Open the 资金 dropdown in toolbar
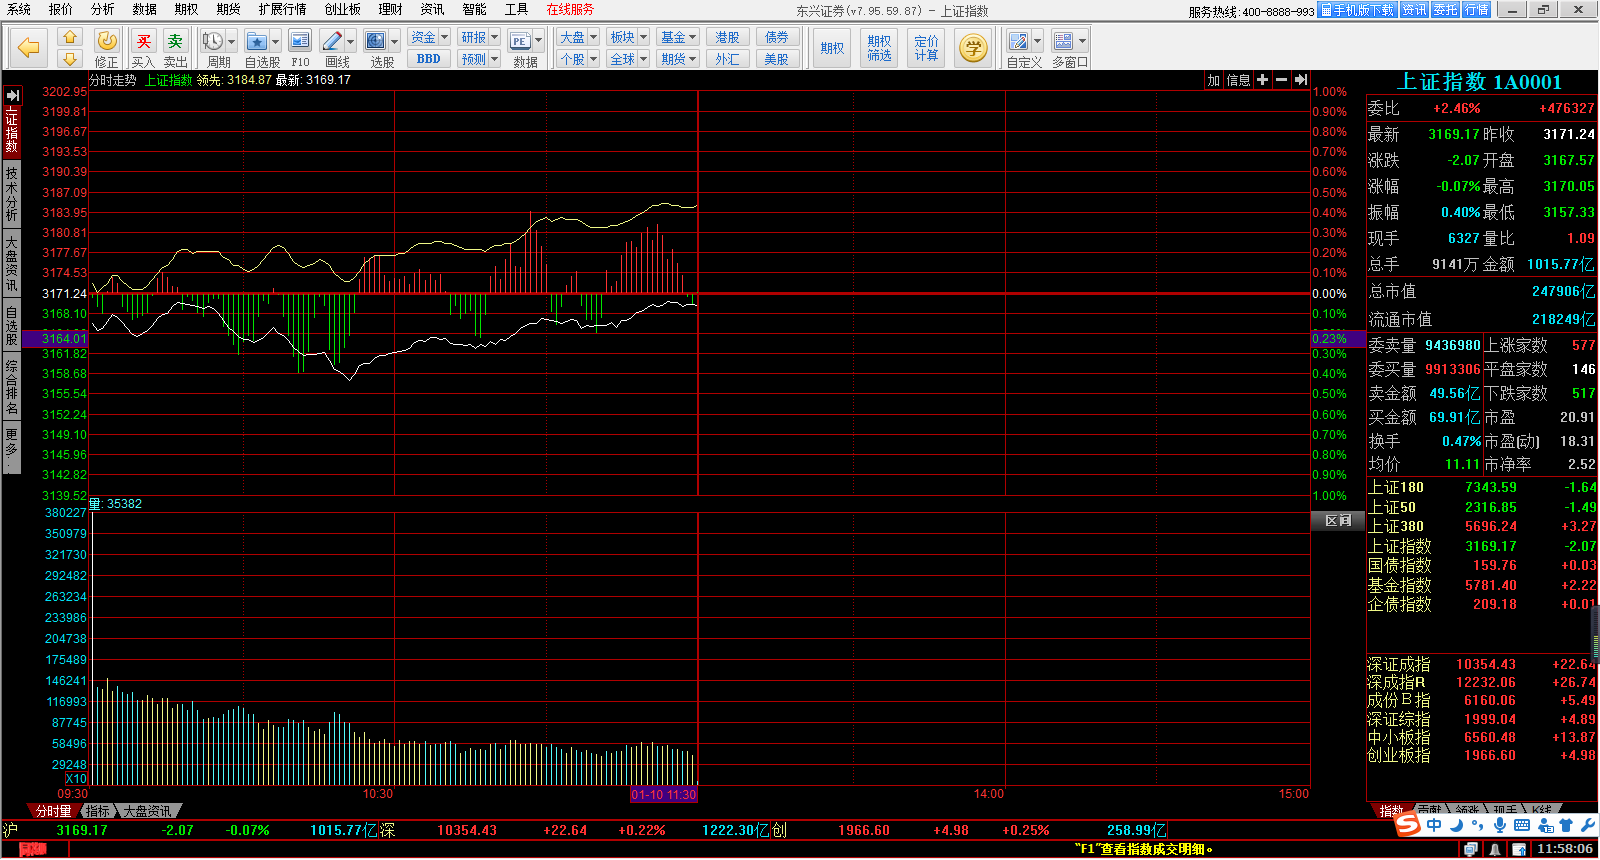 [429, 37]
